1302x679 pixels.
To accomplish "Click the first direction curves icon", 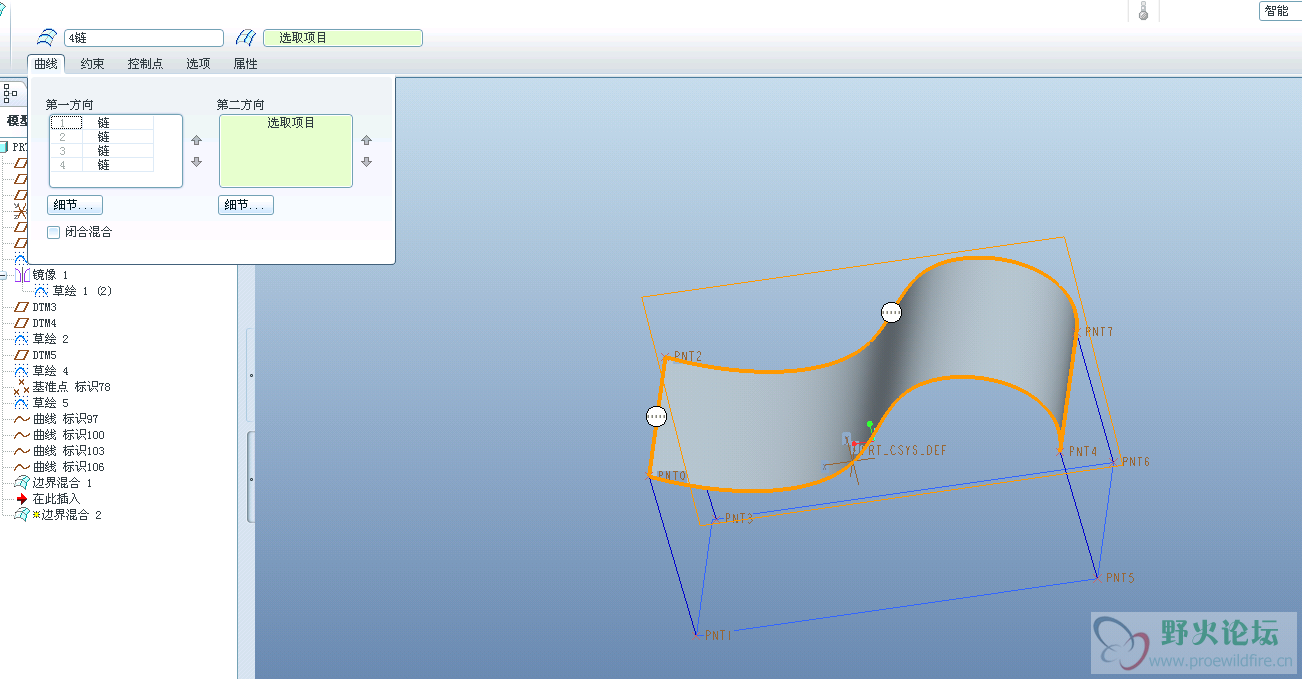I will tap(47, 38).
